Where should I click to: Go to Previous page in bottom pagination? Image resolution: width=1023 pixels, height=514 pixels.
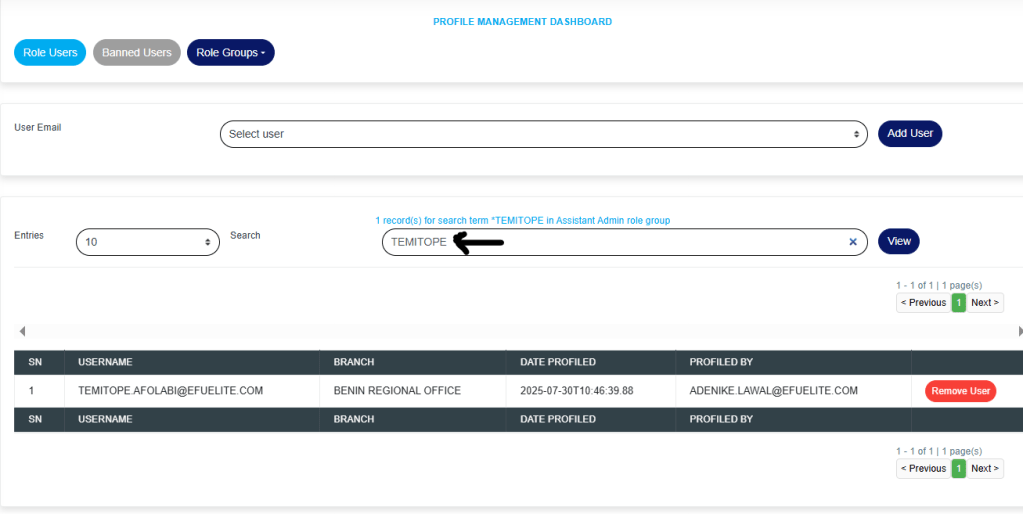coord(923,468)
